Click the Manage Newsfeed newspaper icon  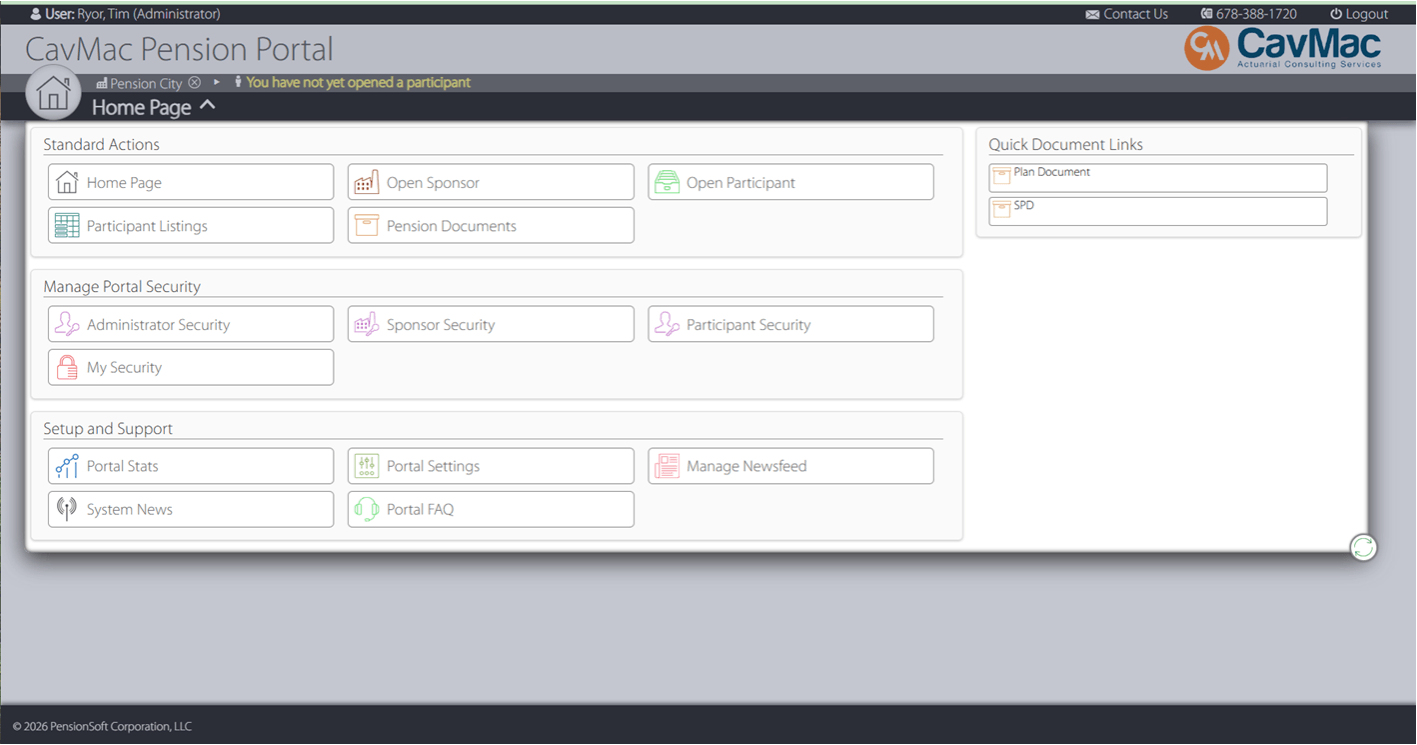pos(667,466)
